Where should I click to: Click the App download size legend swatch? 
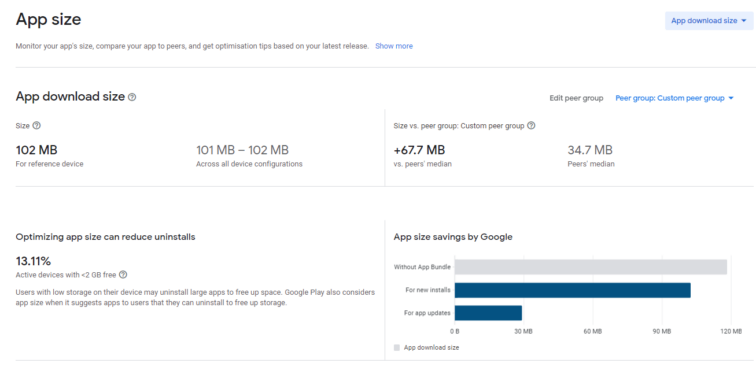pyautogui.click(x=397, y=347)
